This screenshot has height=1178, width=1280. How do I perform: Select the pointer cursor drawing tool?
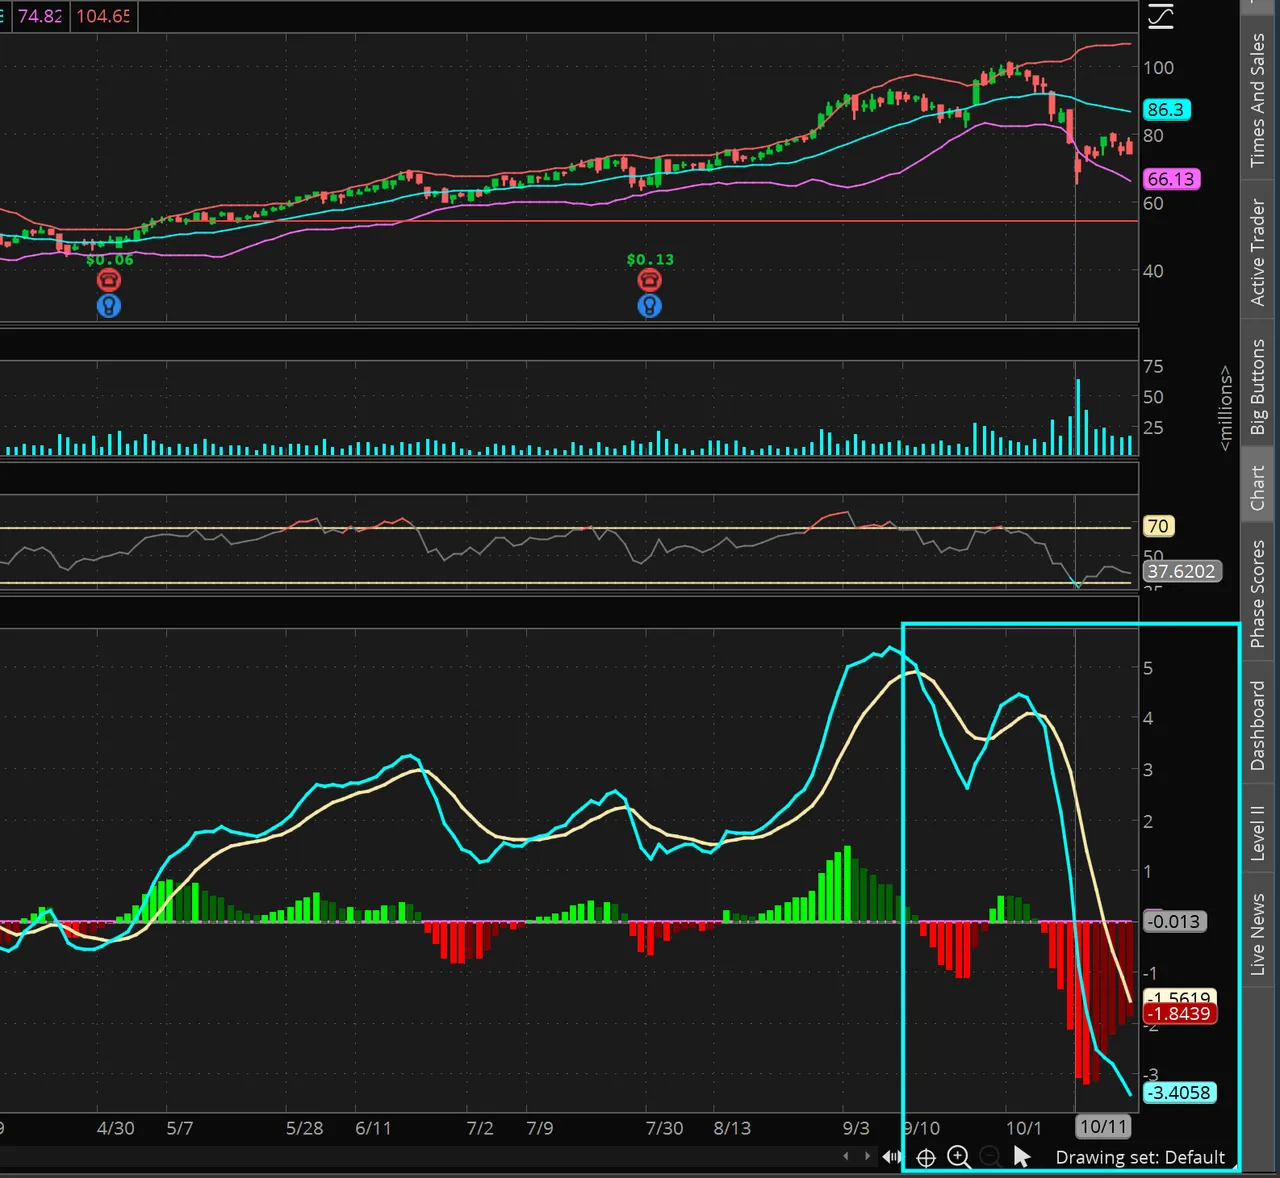[1021, 1157]
